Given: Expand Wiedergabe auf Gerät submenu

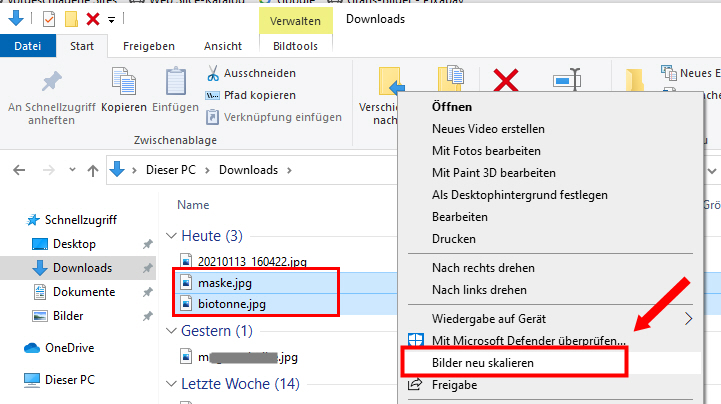Looking at the screenshot, I should tap(687, 319).
